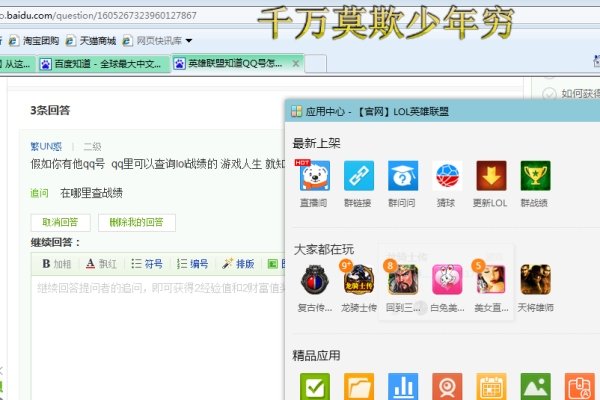Open the 回到三... game icon
This screenshot has height=400, width=600.
coord(403,279)
